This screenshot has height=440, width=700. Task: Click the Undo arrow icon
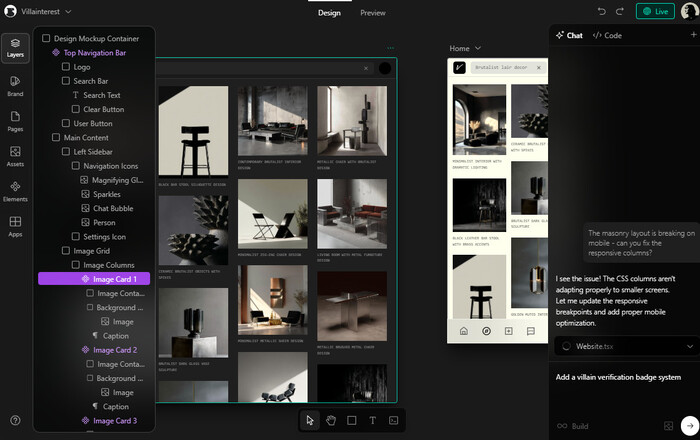[x=602, y=12]
